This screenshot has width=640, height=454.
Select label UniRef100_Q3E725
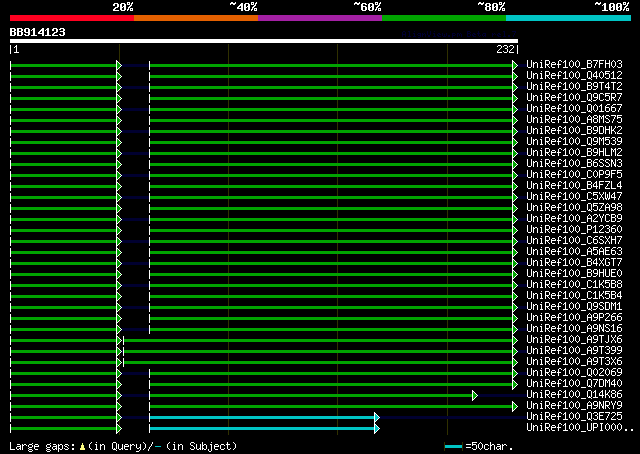pyautogui.click(x=574, y=417)
